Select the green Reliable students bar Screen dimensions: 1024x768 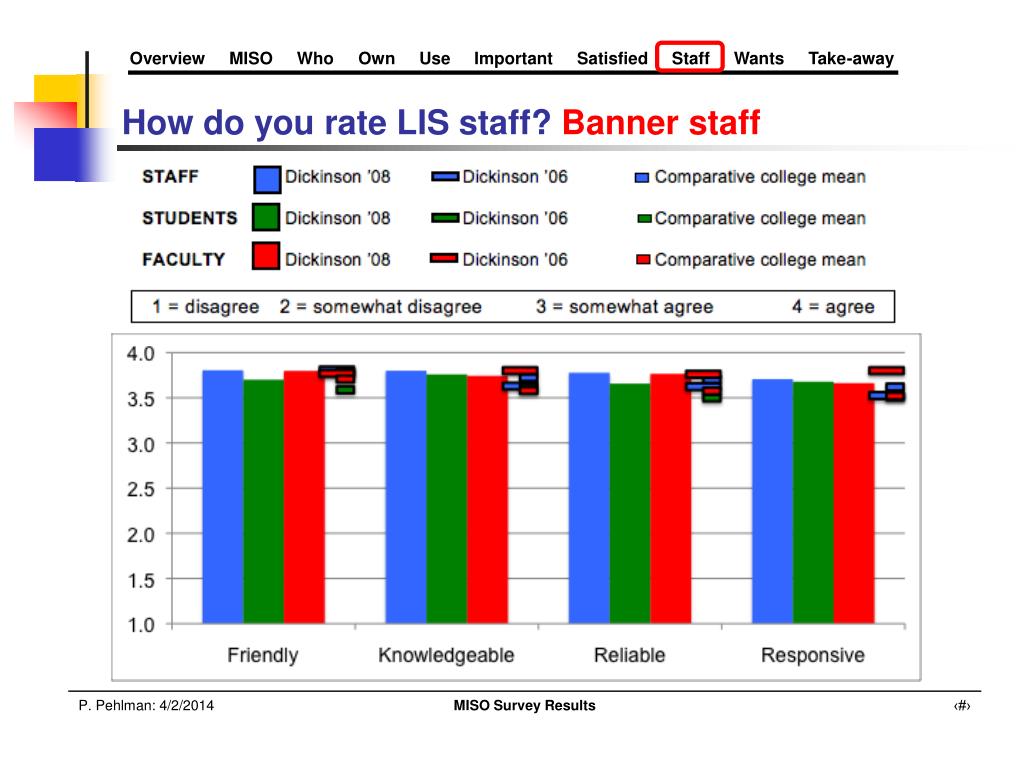(630, 504)
